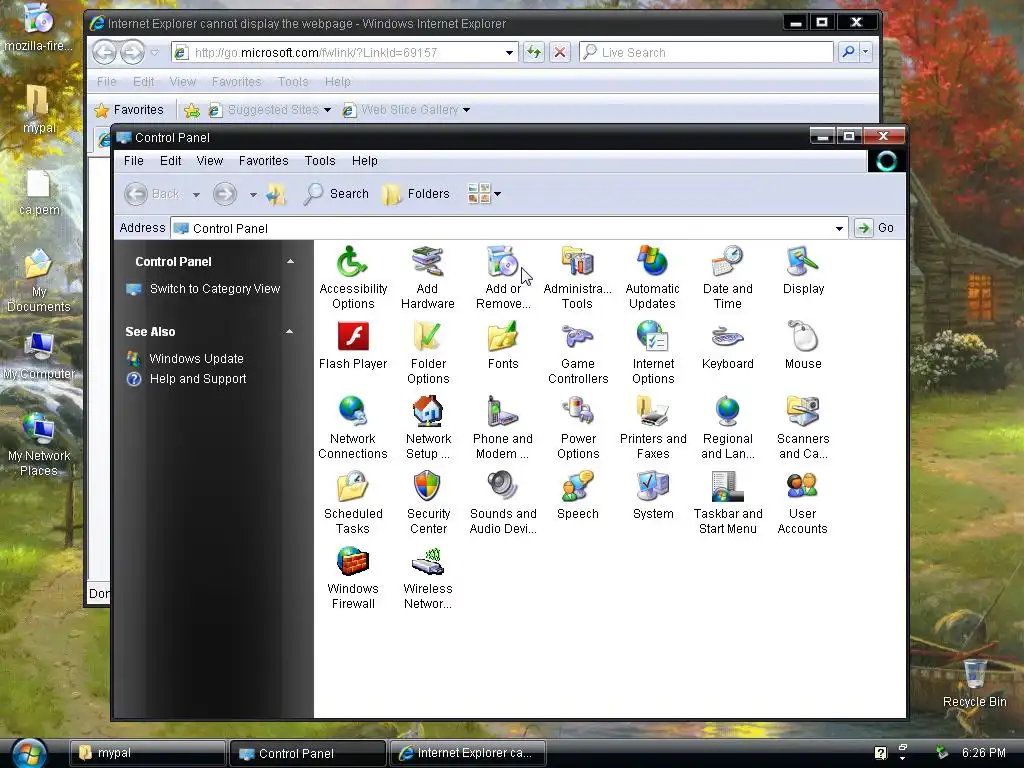Open Game Controllers icon
The width and height of the screenshot is (1024, 768).
click(578, 352)
